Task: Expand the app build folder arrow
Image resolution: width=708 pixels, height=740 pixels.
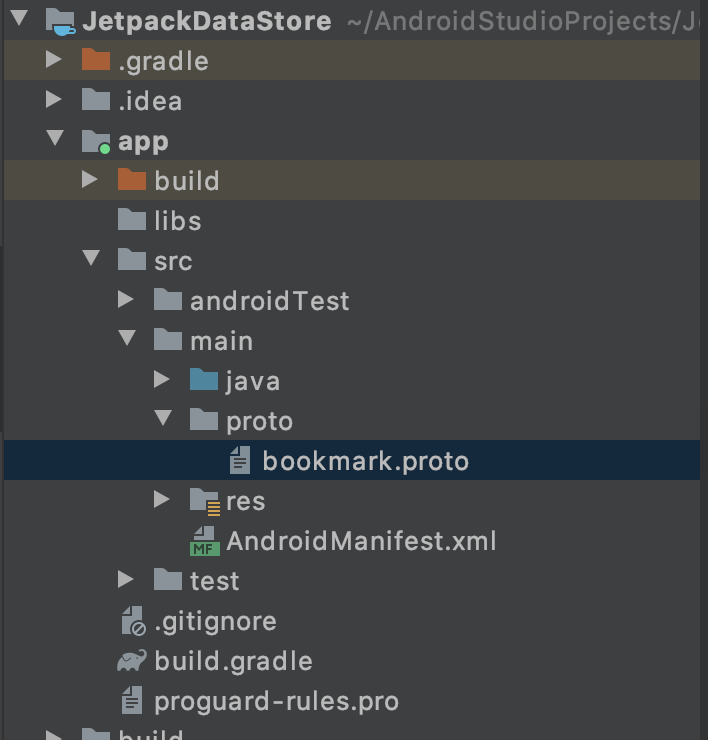Action: (x=90, y=179)
